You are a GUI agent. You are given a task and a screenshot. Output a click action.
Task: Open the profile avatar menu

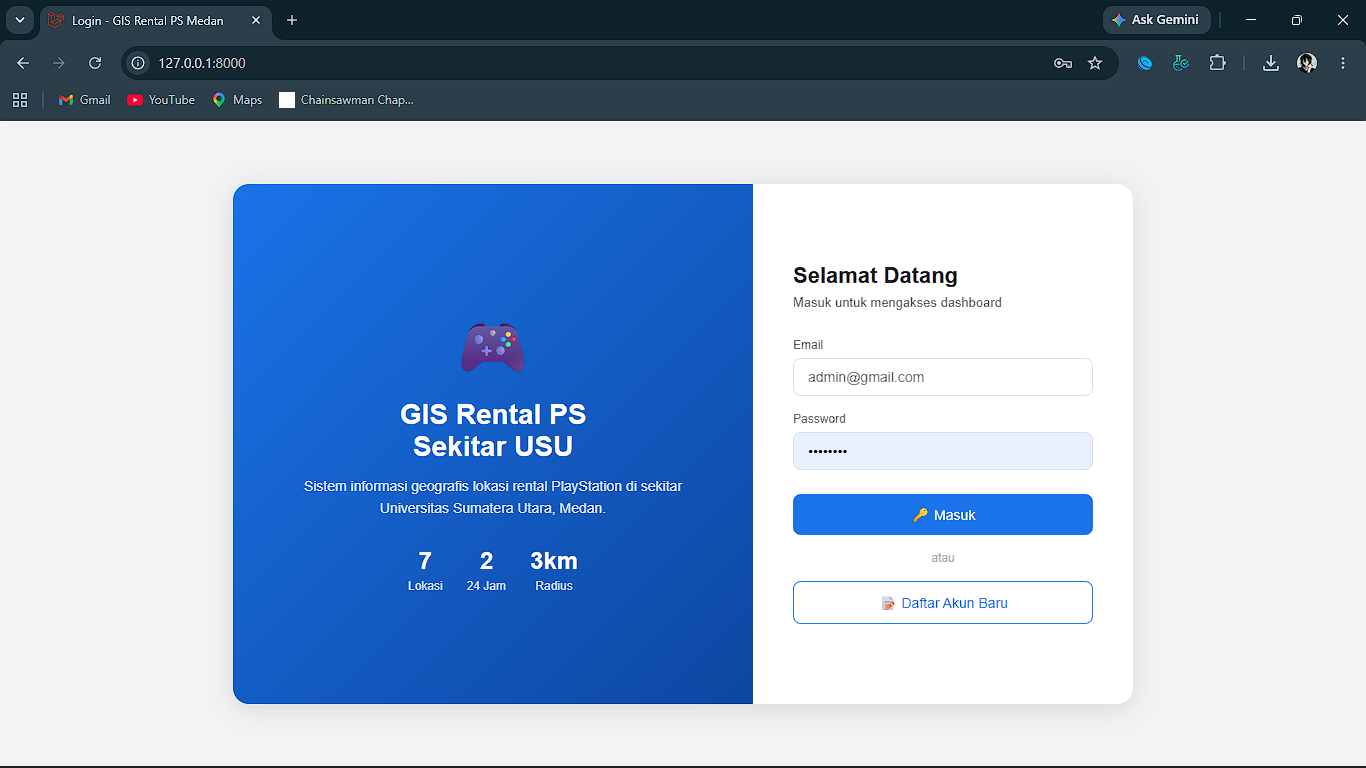click(x=1307, y=63)
